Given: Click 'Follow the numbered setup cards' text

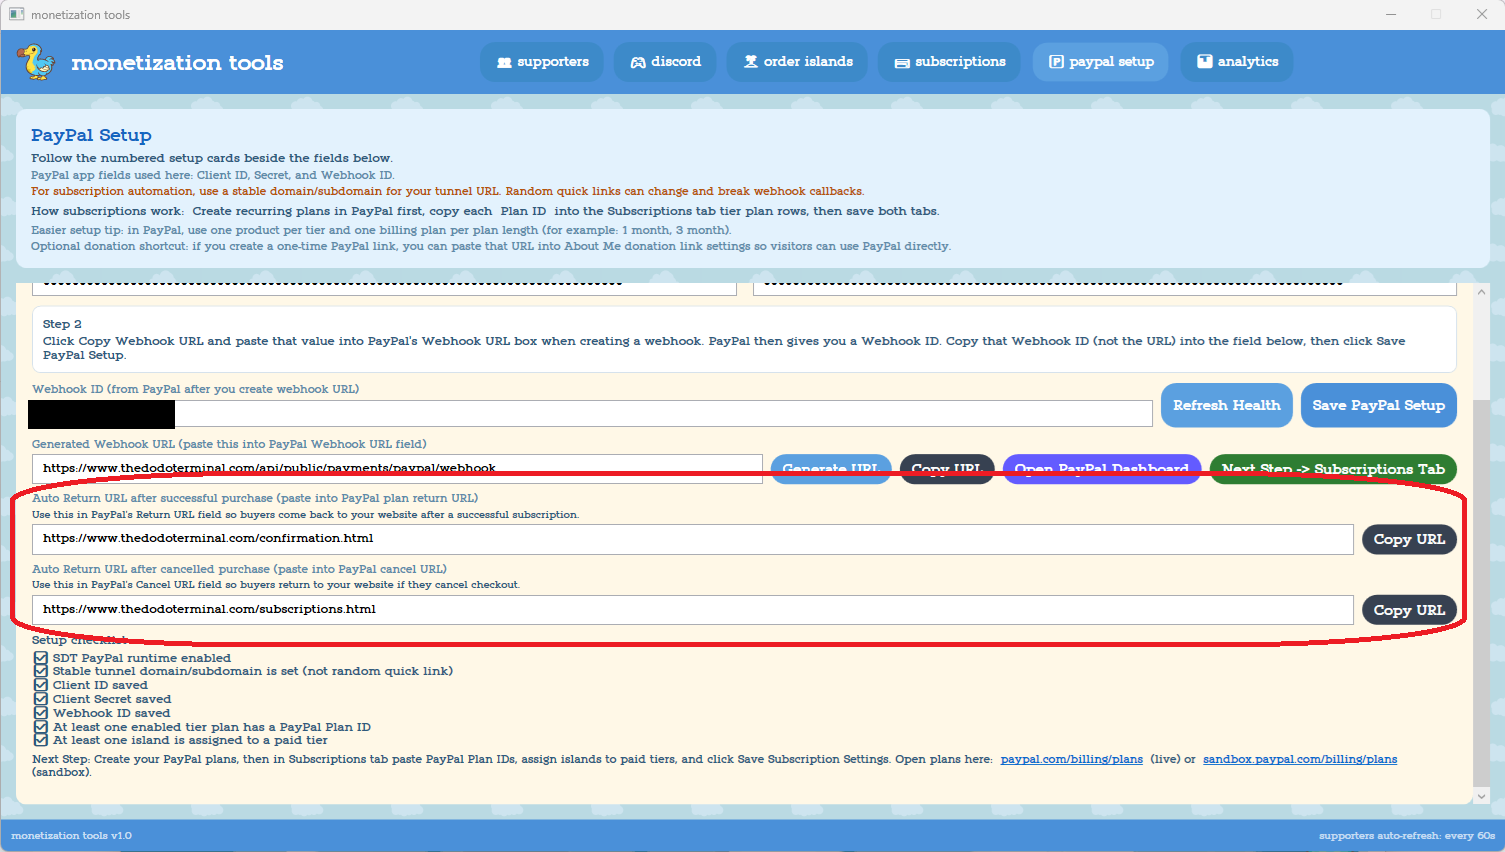Looking at the screenshot, I should click(x=212, y=158).
